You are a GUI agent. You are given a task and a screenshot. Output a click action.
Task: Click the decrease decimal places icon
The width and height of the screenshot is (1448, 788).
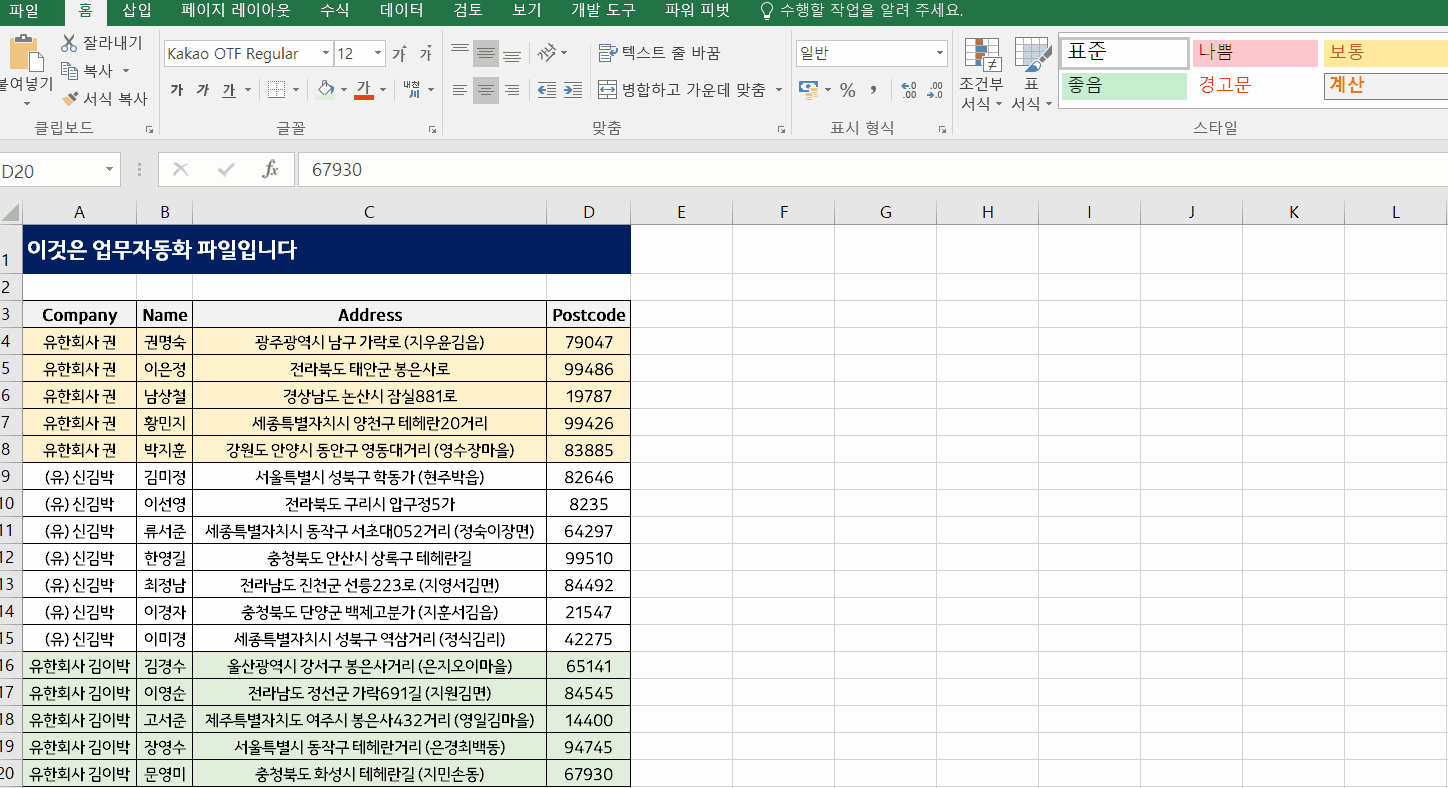click(x=936, y=91)
